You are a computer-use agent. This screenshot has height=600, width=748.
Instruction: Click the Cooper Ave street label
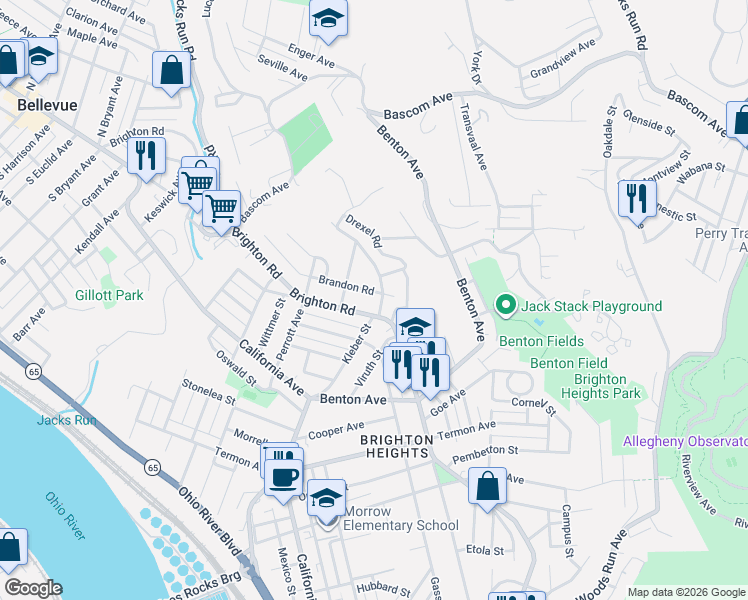coord(336,430)
